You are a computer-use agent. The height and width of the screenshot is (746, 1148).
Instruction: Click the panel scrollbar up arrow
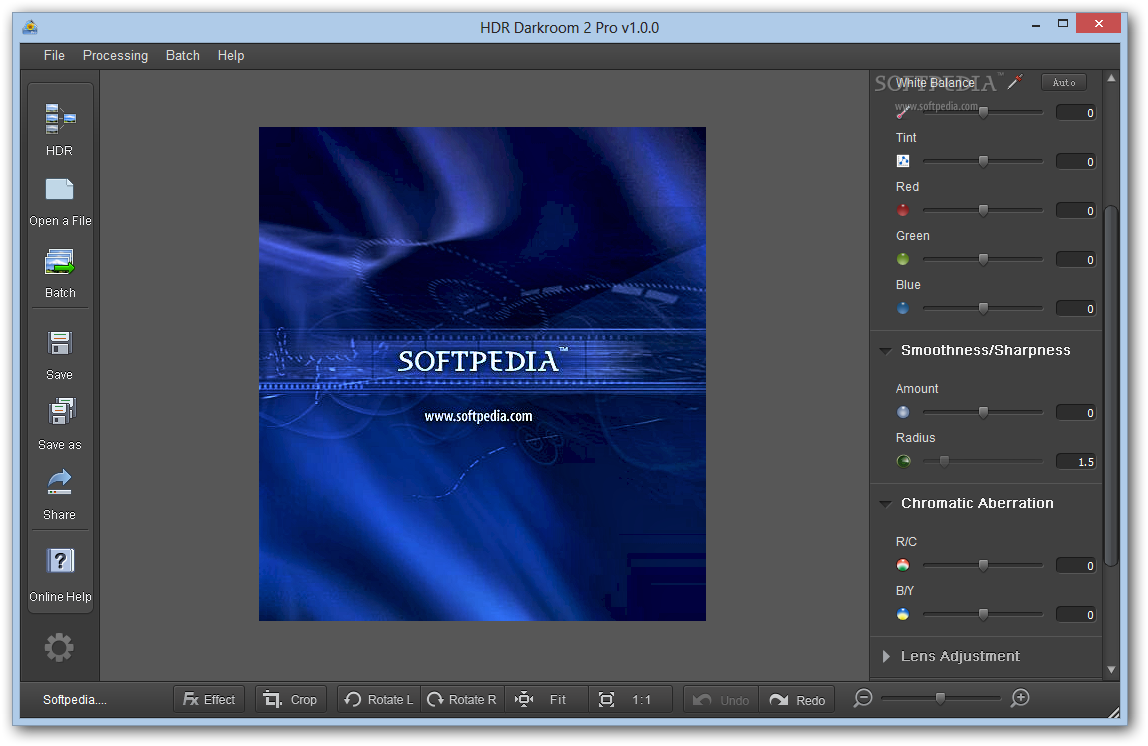pyautogui.click(x=1111, y=78)
